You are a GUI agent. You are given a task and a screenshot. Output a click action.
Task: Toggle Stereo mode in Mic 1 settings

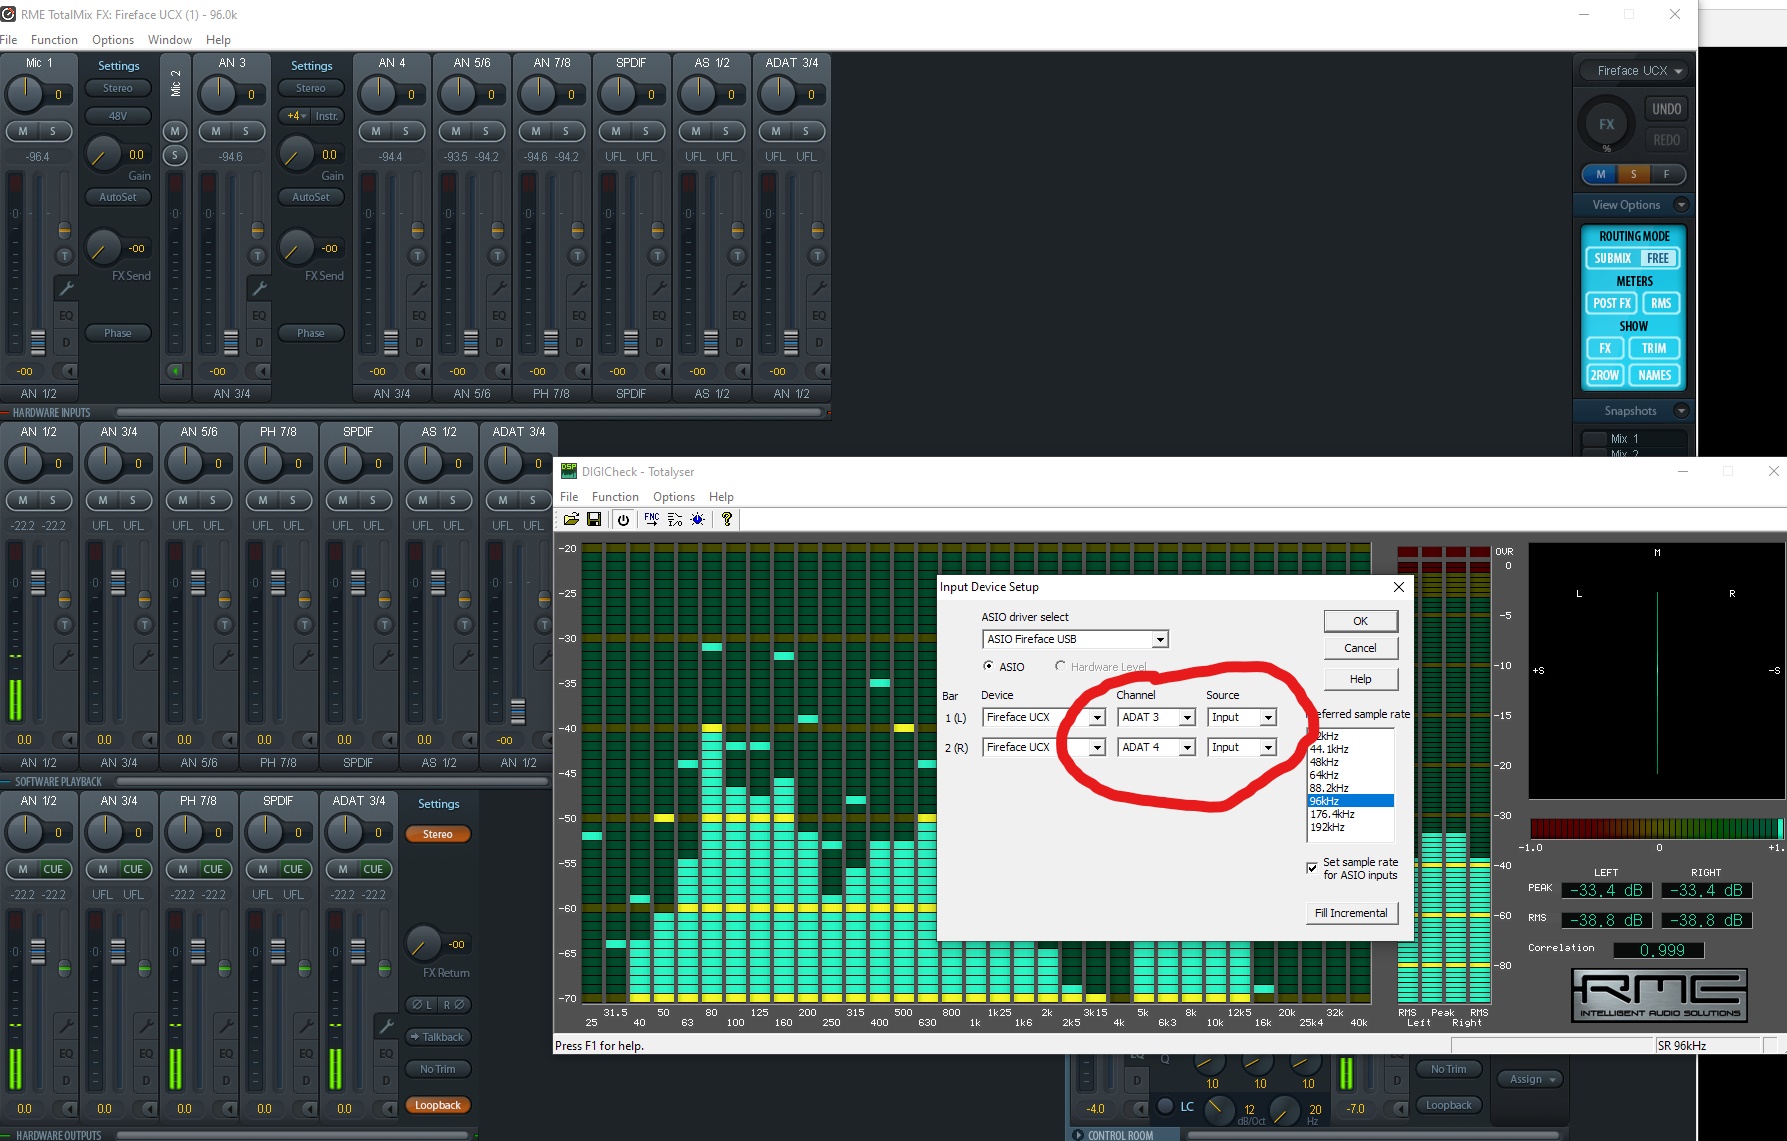118,88
